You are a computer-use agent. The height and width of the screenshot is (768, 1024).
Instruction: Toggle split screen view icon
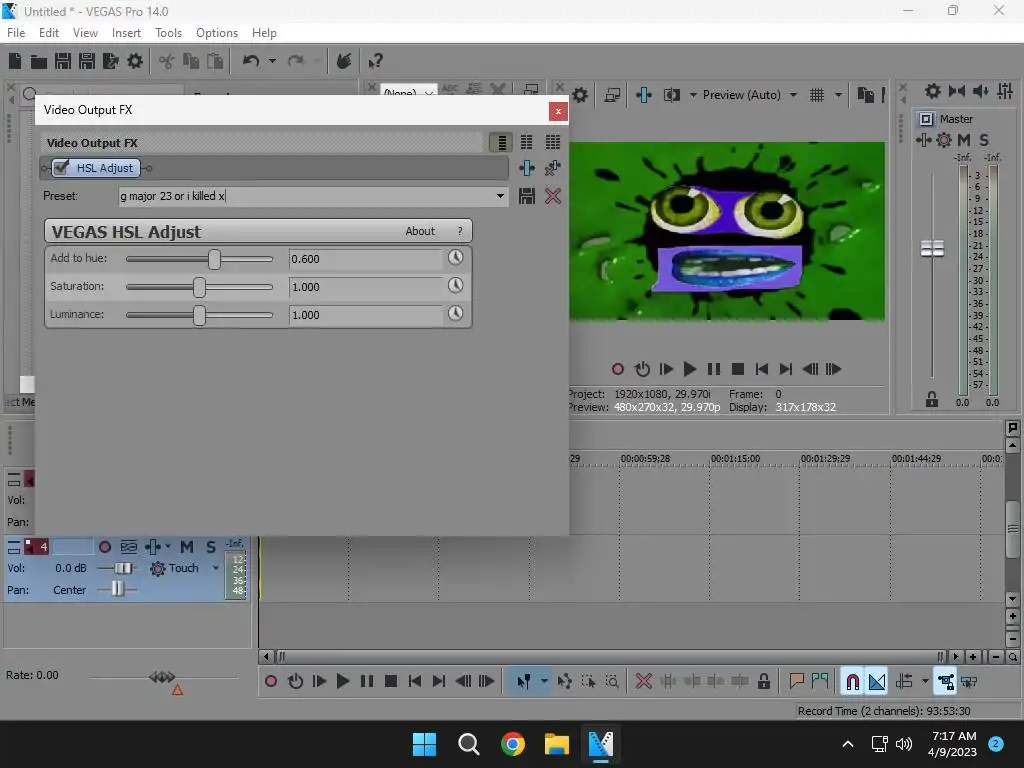pyautogui.click(x=672, y=95)
